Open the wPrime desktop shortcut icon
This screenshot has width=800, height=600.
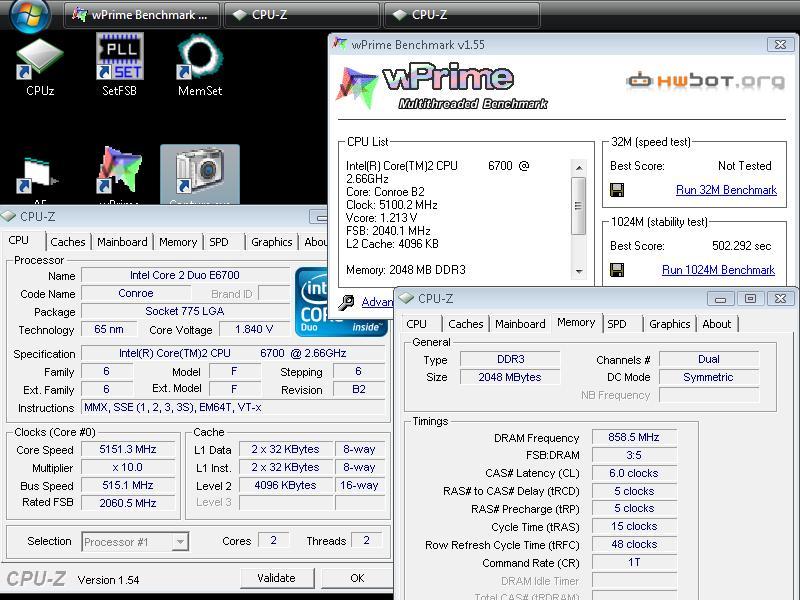pos(119,174)
